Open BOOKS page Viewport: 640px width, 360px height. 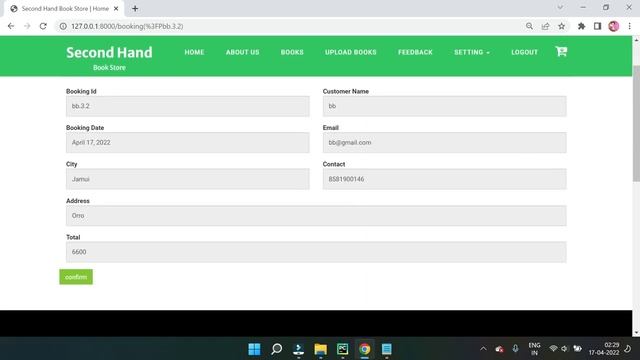coord(292,52)
